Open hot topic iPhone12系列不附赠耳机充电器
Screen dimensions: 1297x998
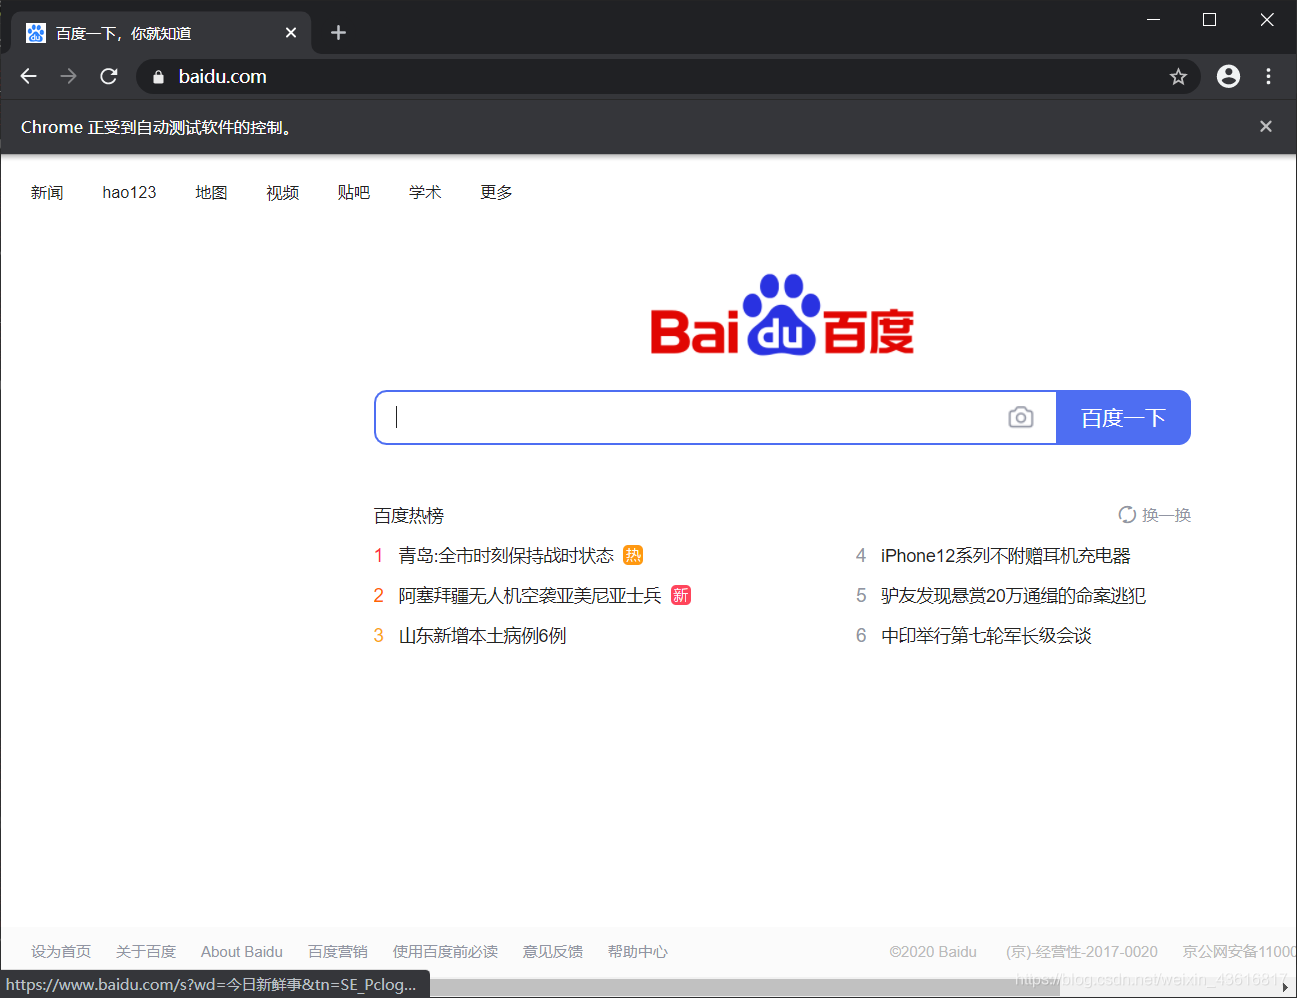point(1005,555)
